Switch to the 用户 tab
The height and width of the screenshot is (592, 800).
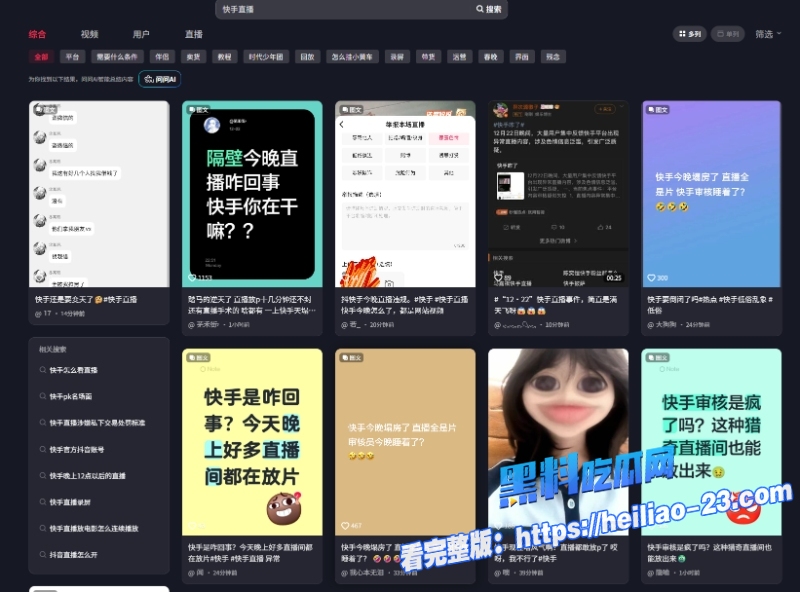coord(141,34)
